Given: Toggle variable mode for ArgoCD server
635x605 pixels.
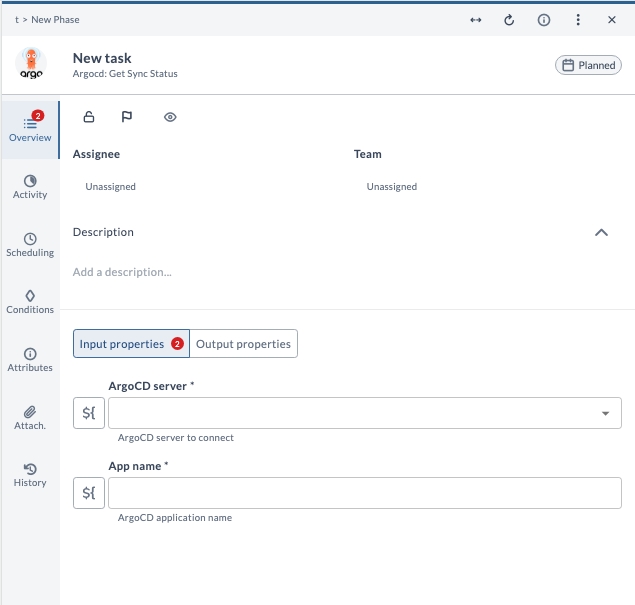Looking at the screenshot, I should tap(89, 413).
